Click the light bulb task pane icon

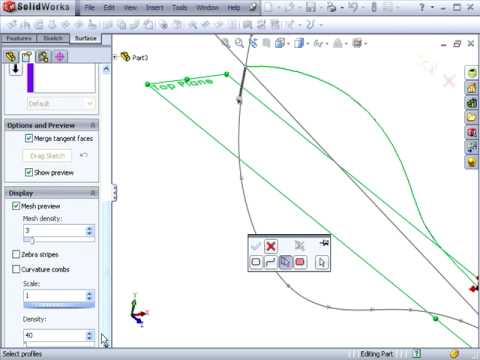pyautogui.click(x=472, y=162)
